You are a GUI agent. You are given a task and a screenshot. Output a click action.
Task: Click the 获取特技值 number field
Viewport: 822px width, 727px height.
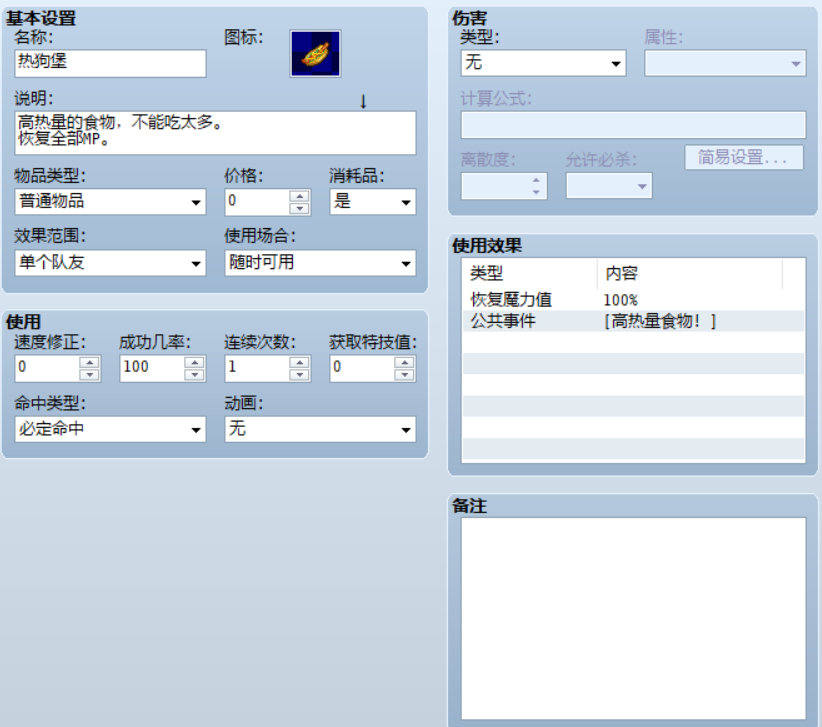362,368
